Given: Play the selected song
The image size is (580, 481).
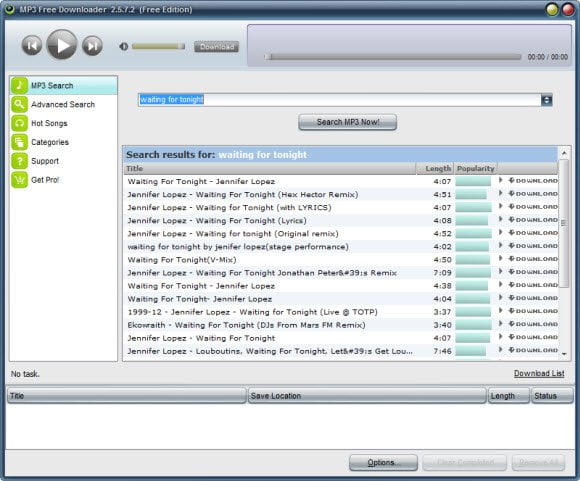Looking at the screenshot, I should 62,45.
